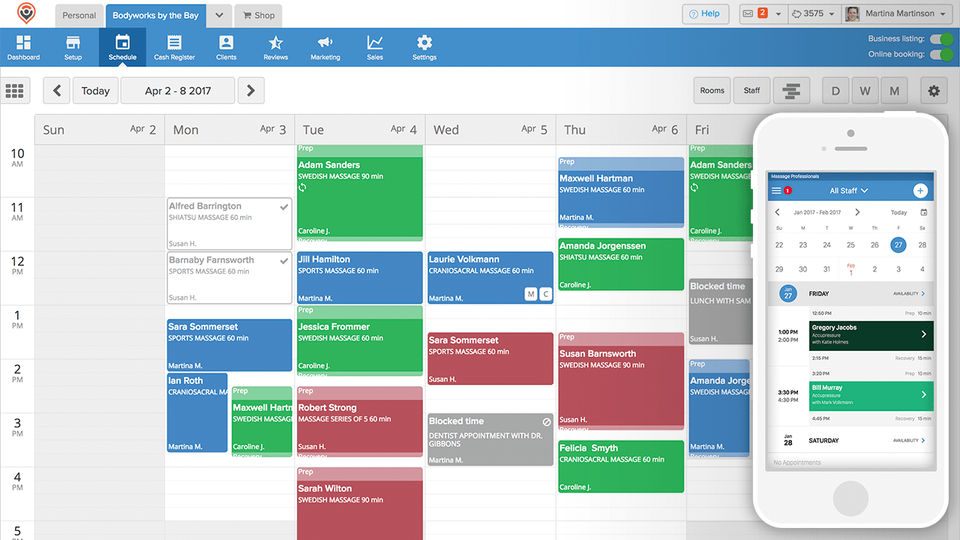The width and height of the screenshot is (960, 540).
Task: Switch to Day view with D button
Action: click(835, 91)
